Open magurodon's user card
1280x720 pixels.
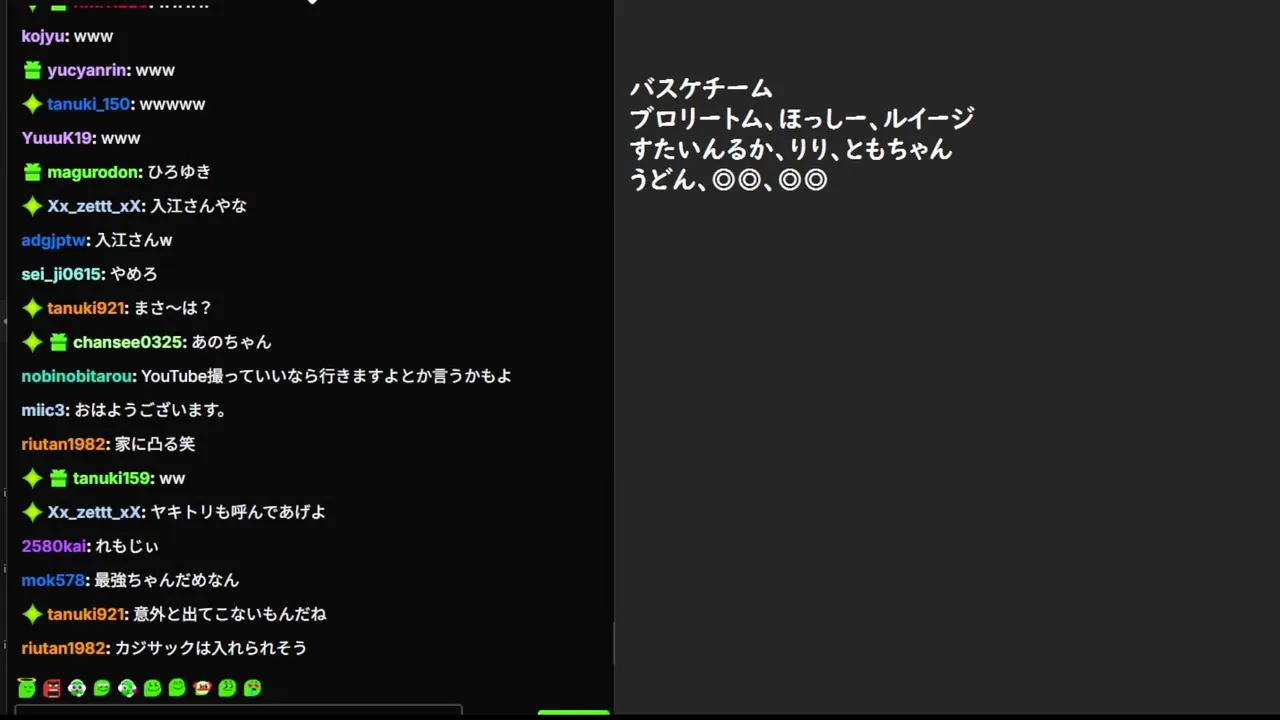coord(93,172)
